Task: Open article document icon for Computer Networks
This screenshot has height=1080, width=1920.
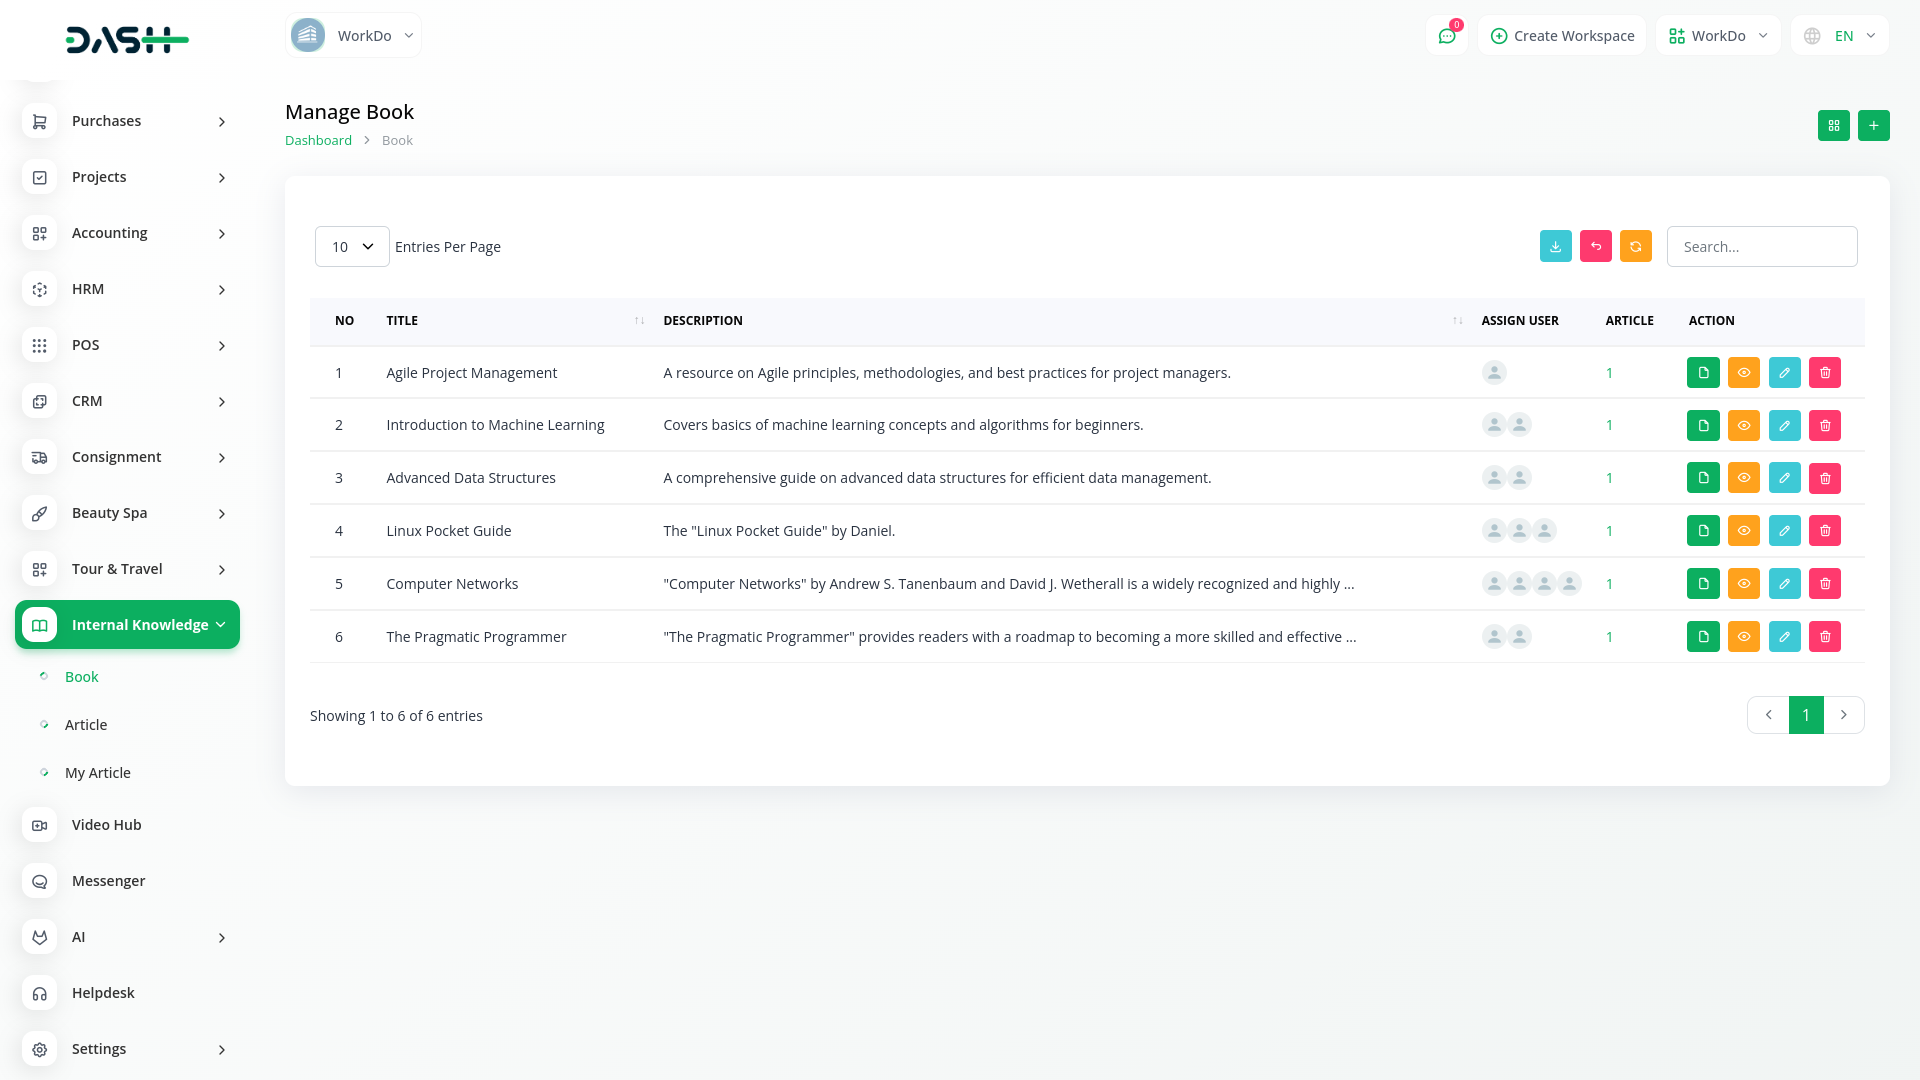Action: (x=1703, y=584)
